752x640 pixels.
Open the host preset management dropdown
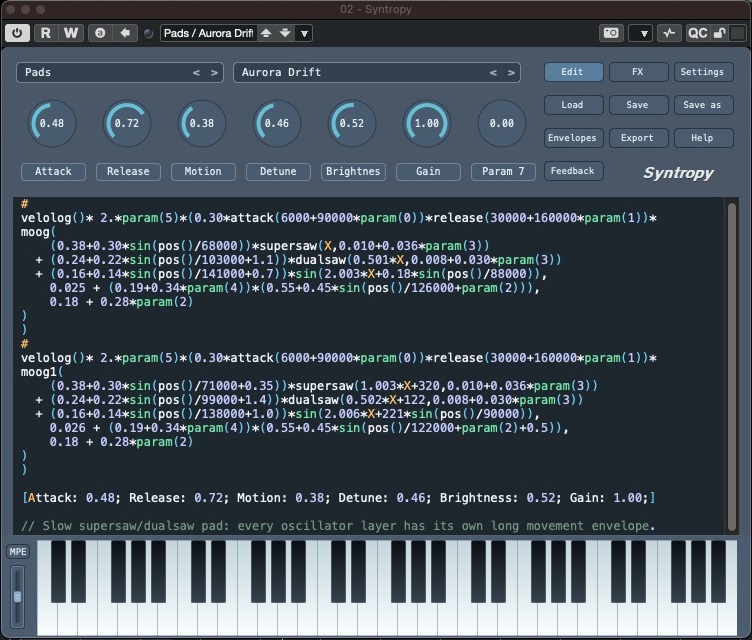(304, 34)
